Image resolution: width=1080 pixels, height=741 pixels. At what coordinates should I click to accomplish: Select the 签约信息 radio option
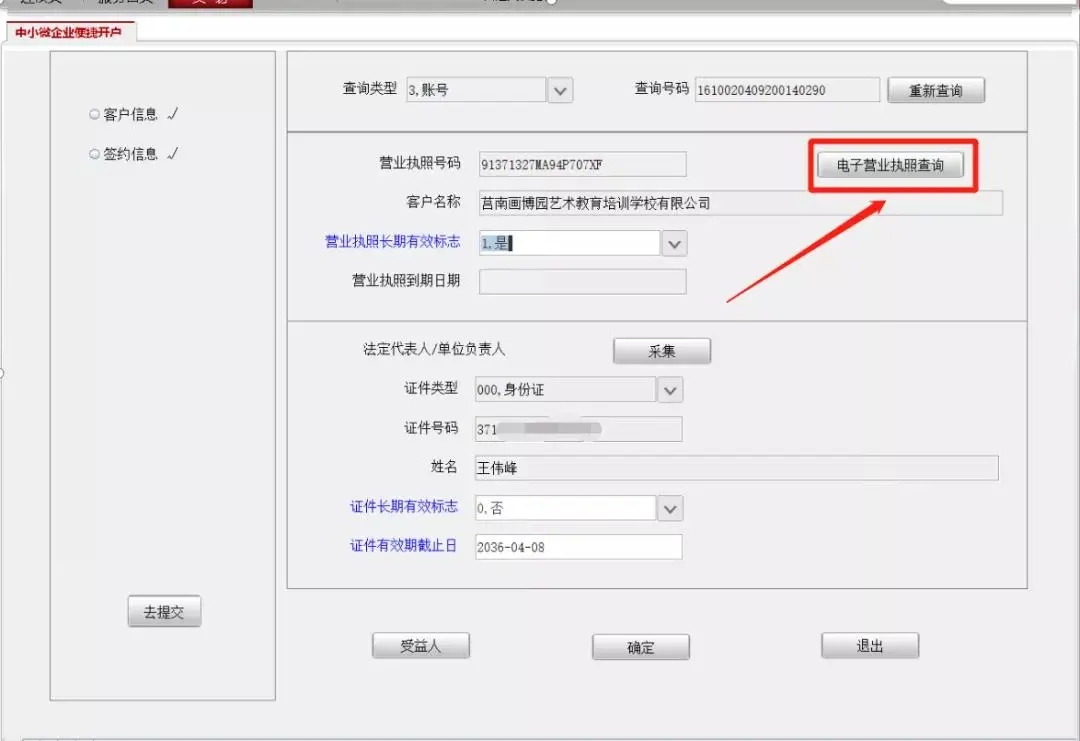click(x=95, y=155)
